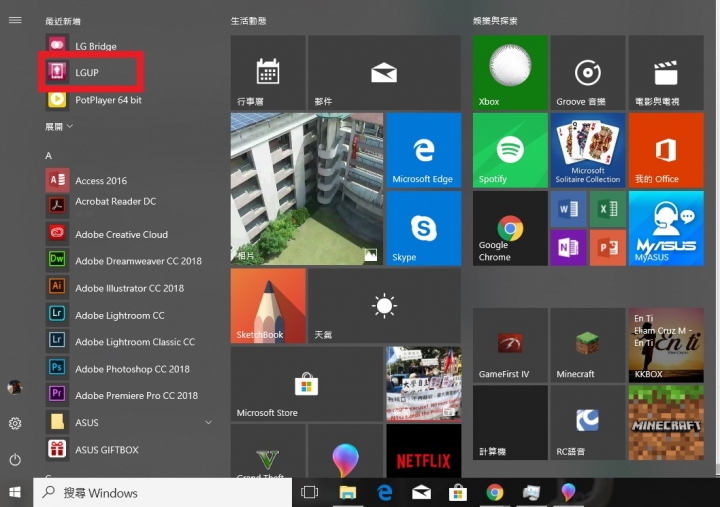Screen dimensions: 720x507
Task: Launch the Minecraft cube tile
Action: pos(588,345)
